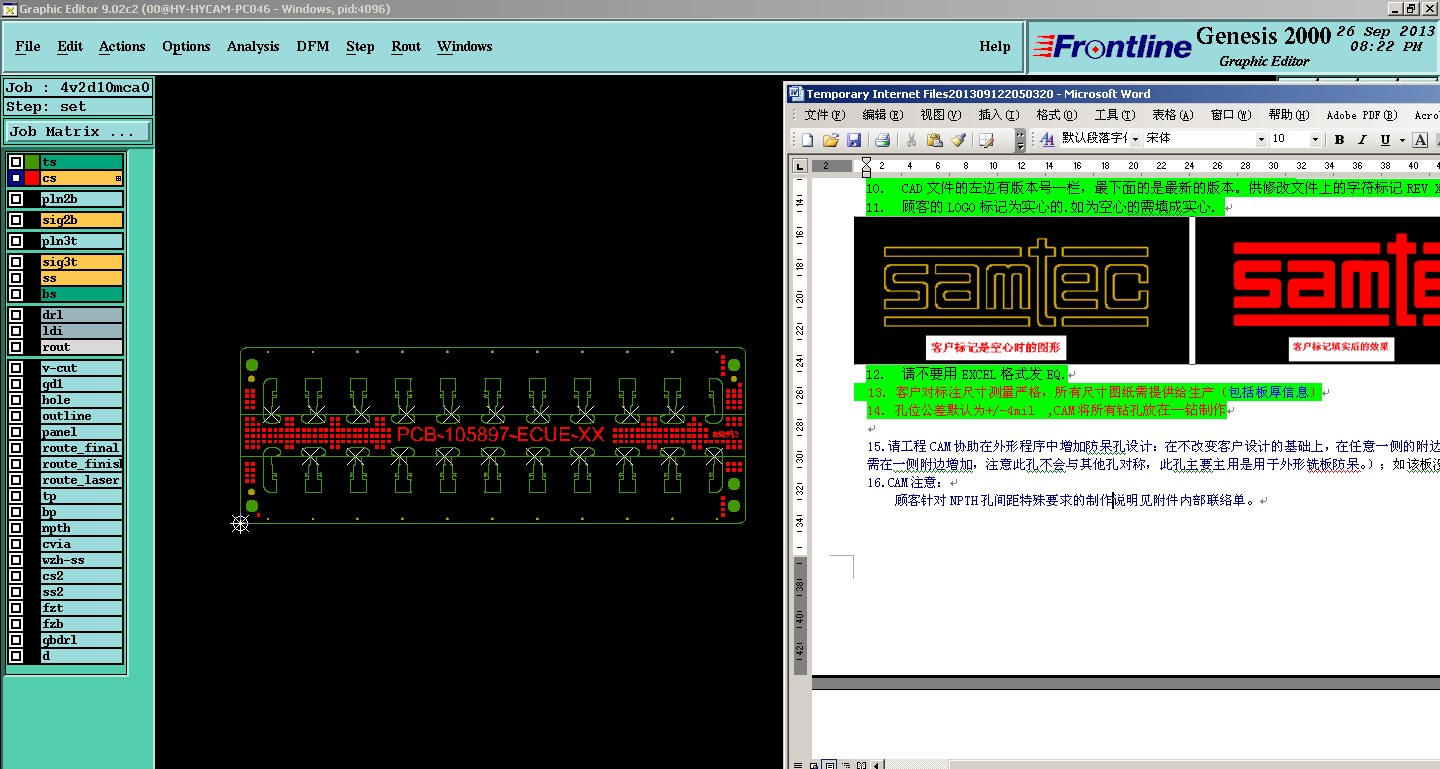The height and width of the screenshot is (769, 1440).
Task: Click the Job Matrix button
Action: (78, 131)
